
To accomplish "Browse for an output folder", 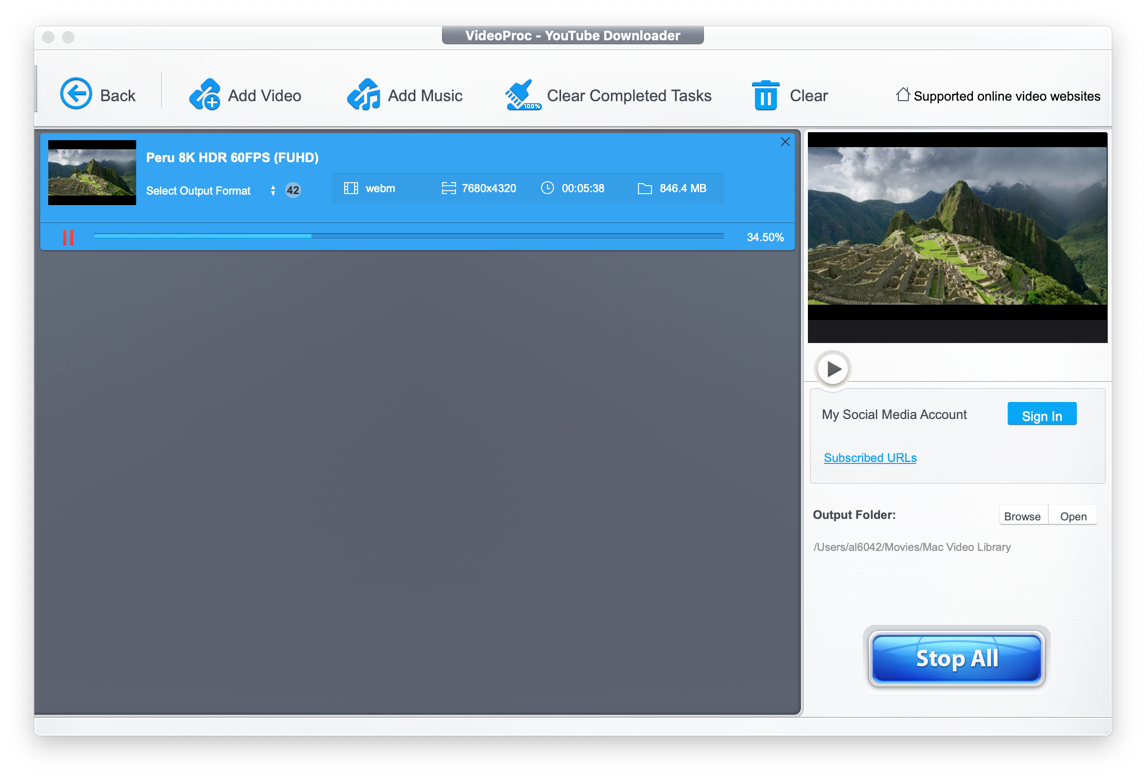I will [1022, 516].
